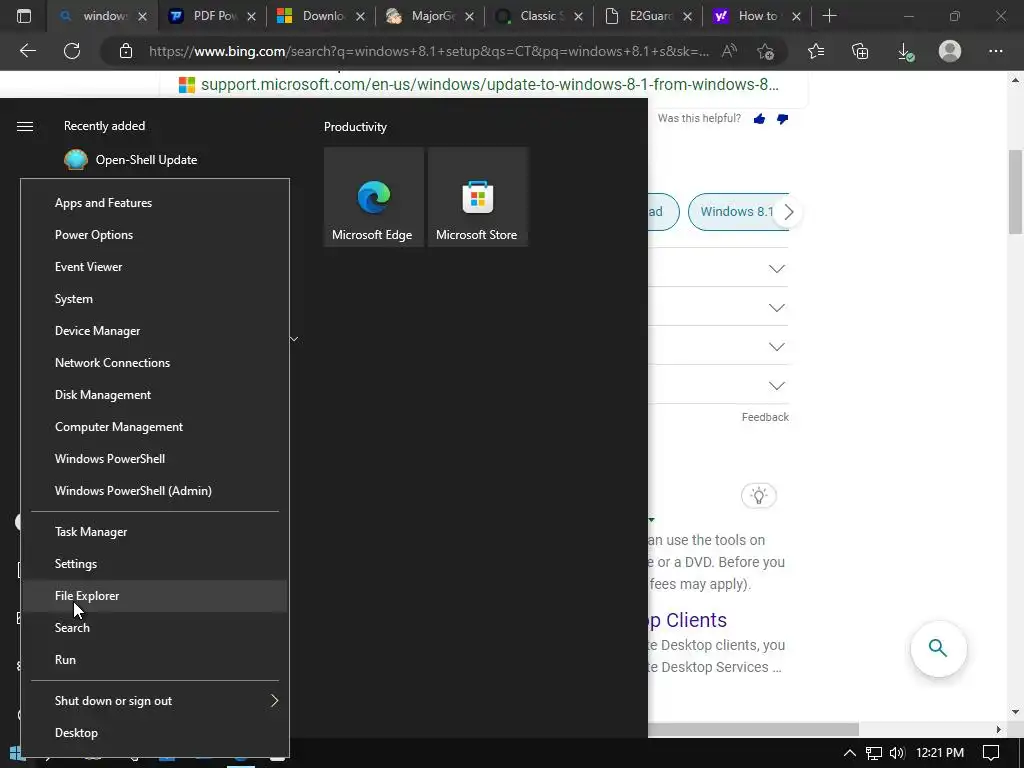This screenshot has height=768, width=1024.
Task: Click the address bar URL
Action: (428, 52)
